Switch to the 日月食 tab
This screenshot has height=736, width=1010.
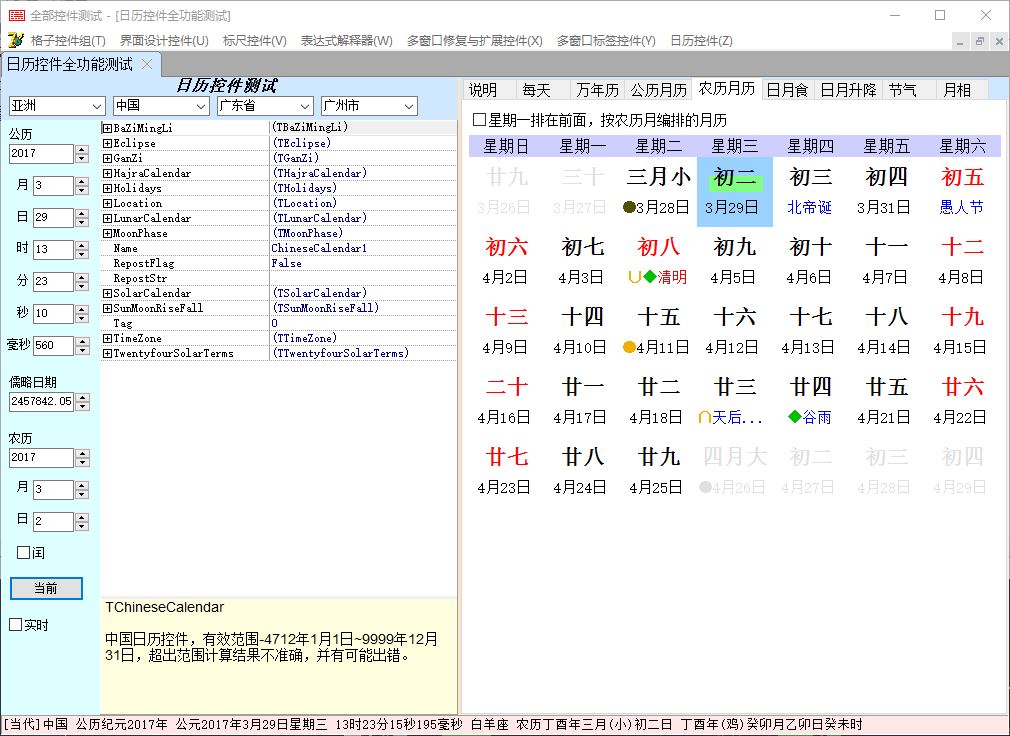pos(787,90)
